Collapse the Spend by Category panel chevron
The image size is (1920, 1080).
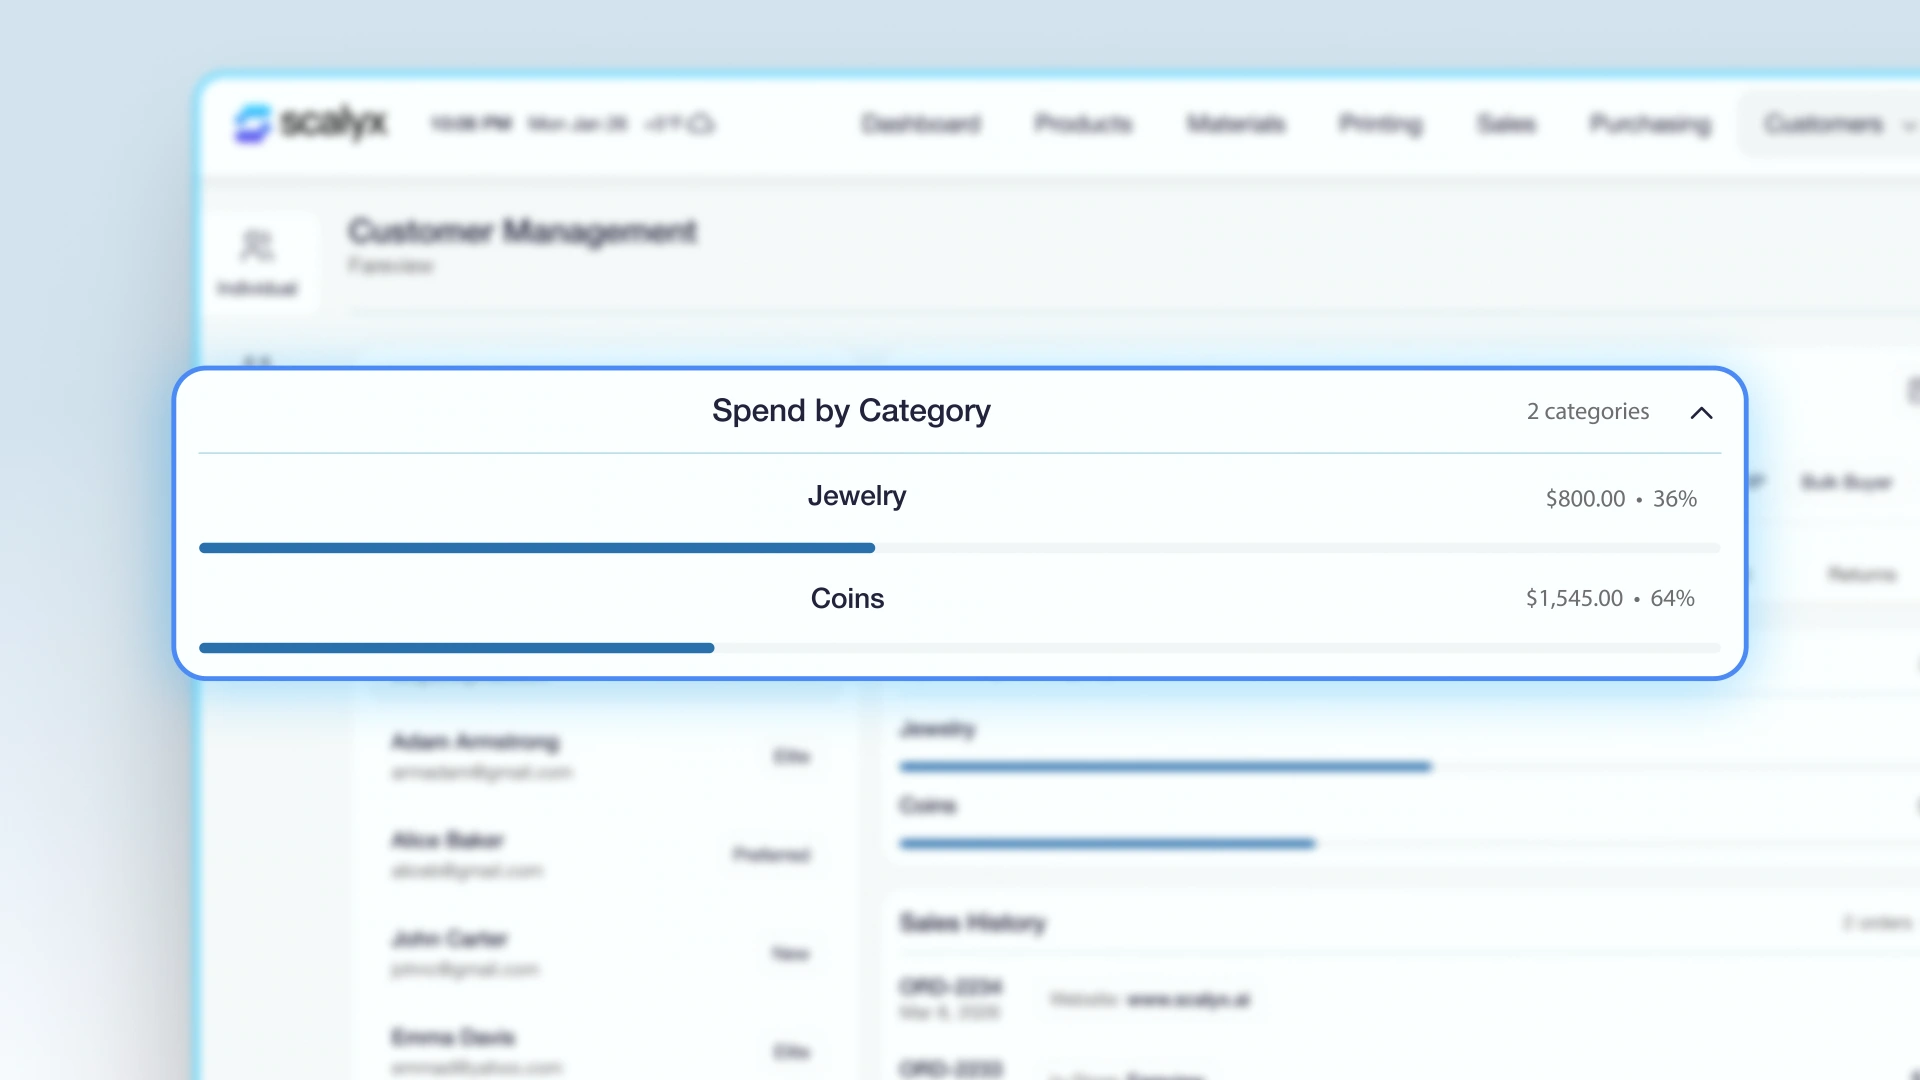coord(1701,413)
